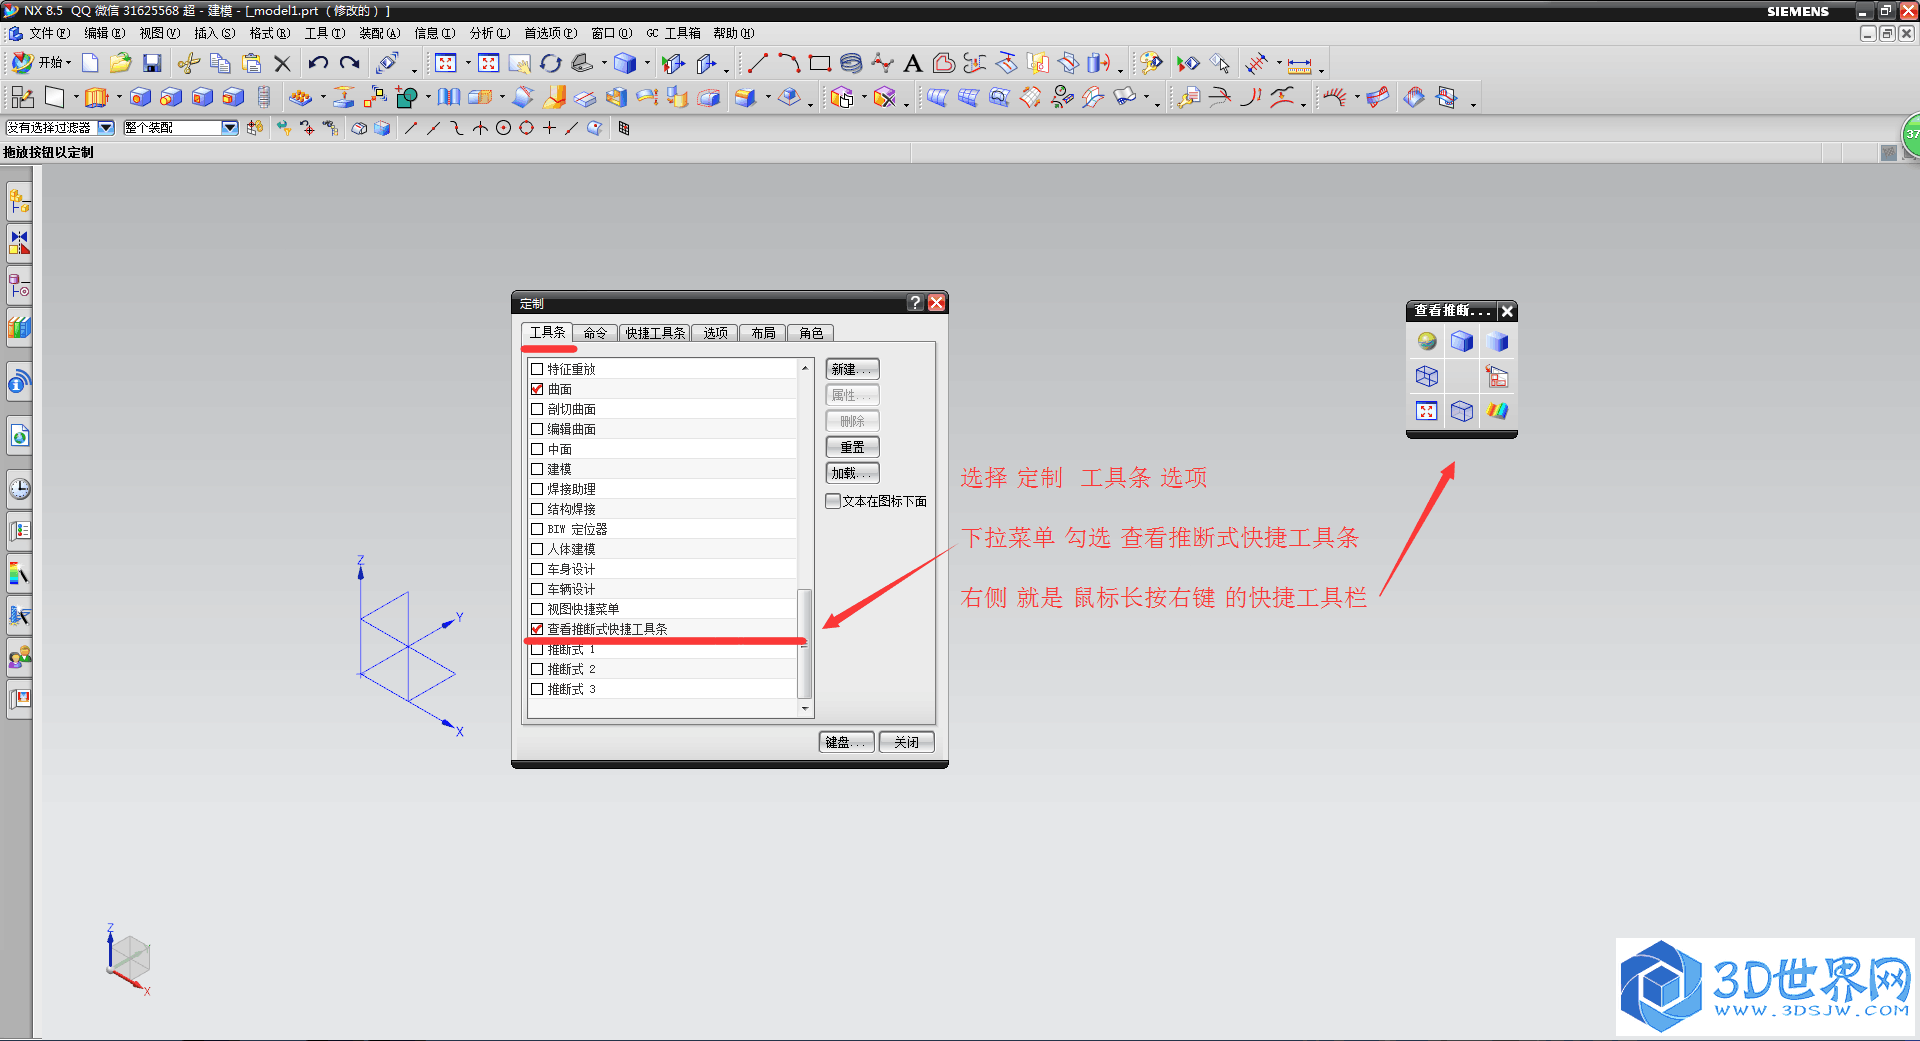The height and width of the screenshot is (1041, 1920).
Task: Open the 整个装配 scope dropdown
Action: tap(230, 128)
